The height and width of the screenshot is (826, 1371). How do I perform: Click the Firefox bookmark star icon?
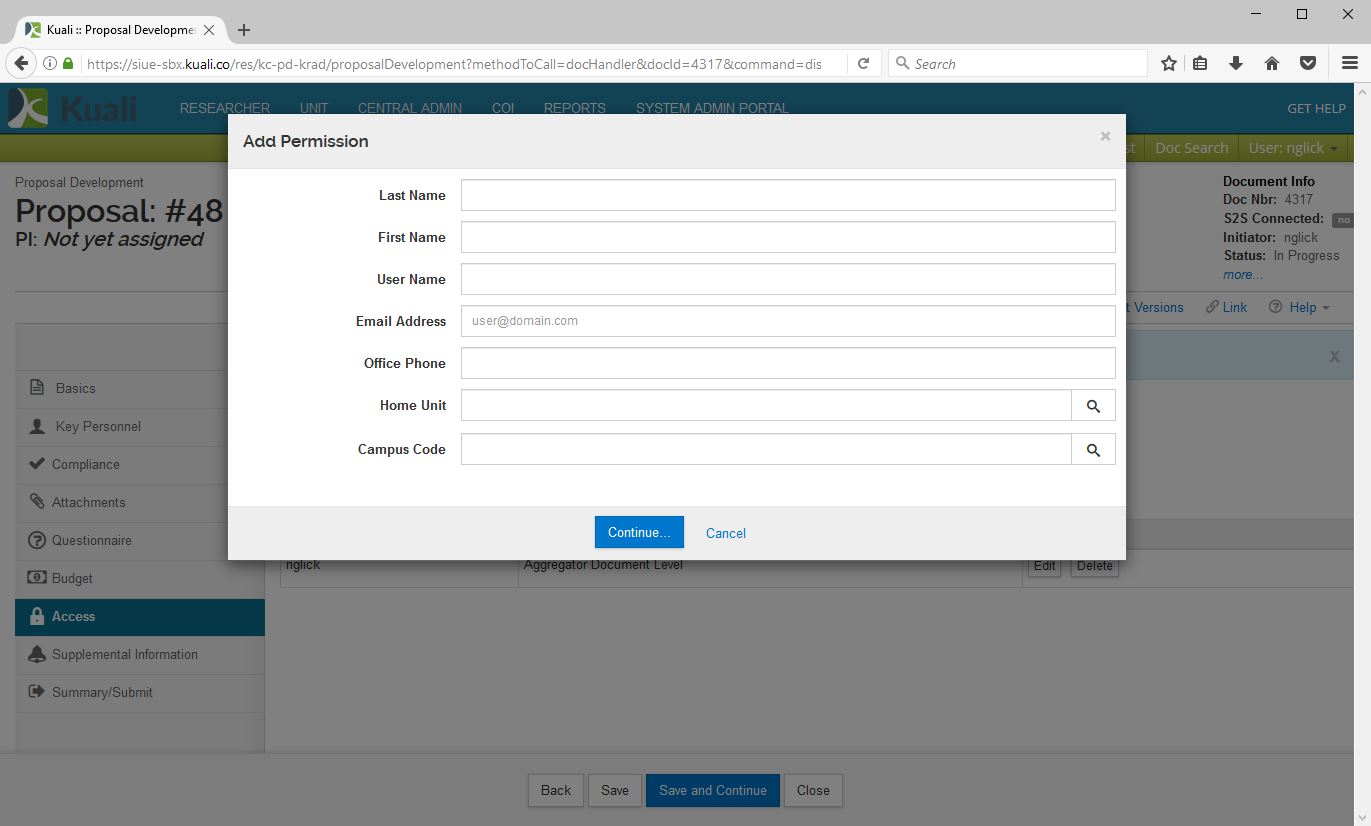click(x=1168, y=64)
